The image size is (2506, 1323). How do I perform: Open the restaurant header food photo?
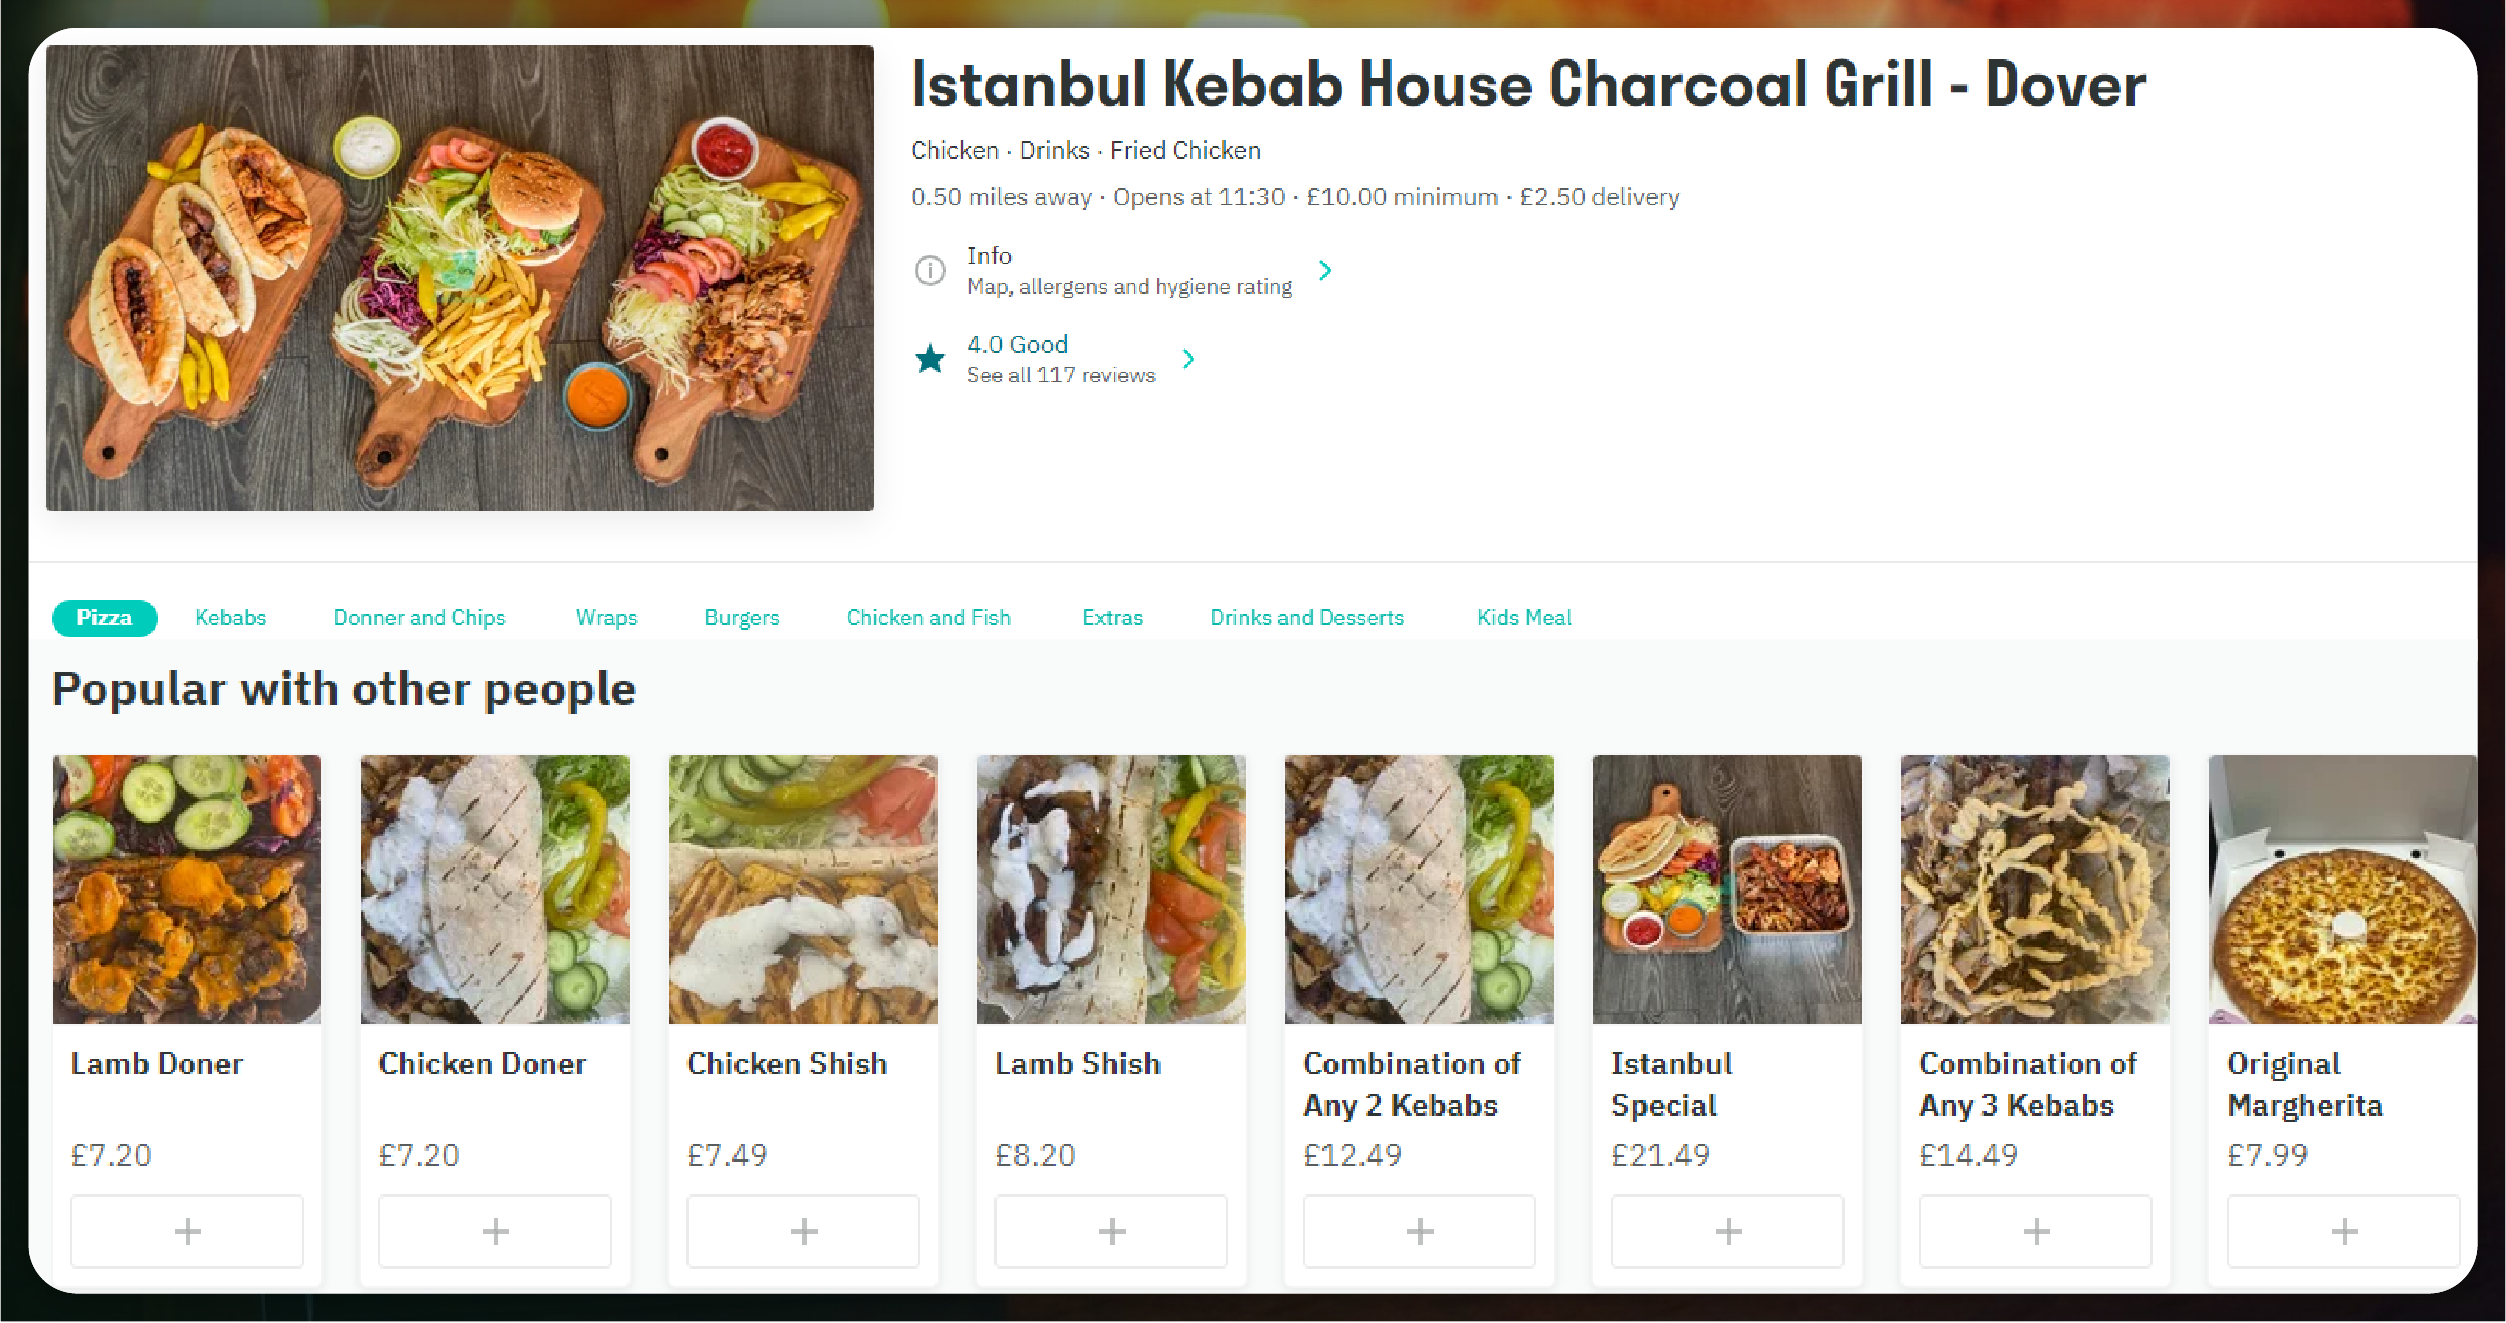click(x=460, y=278)
